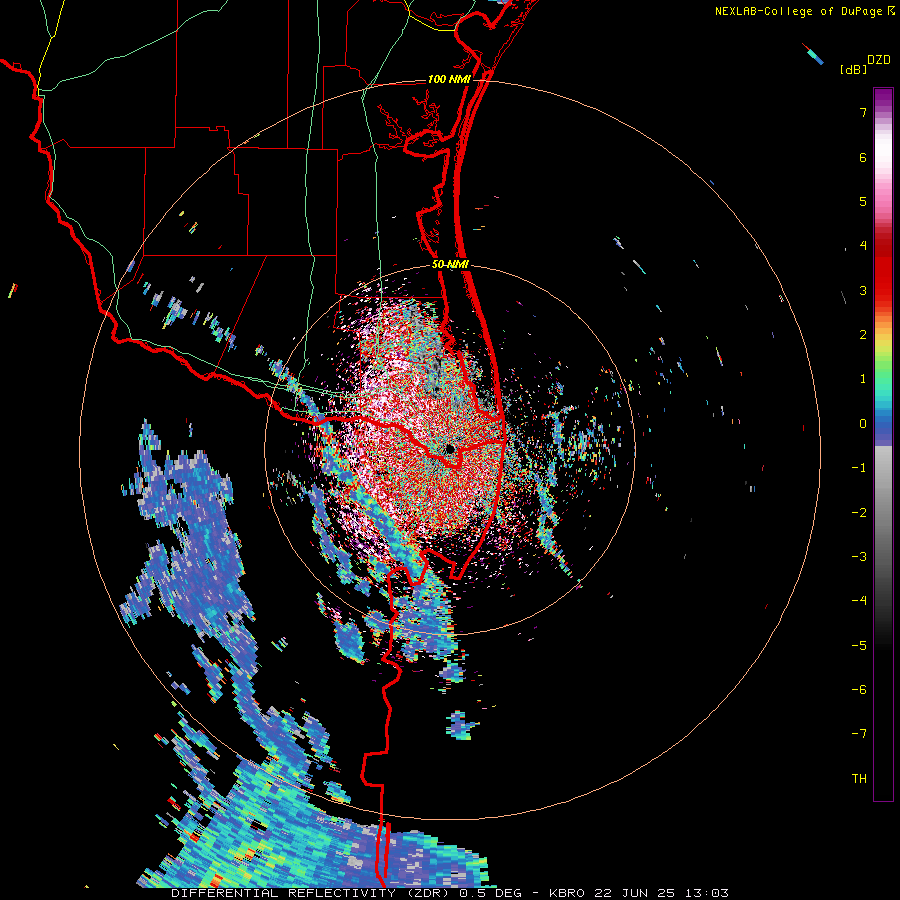The height and width of the screenshot is (900, 900).
Task: Click the 7 value on the color scale
Action: pos(863,112)
